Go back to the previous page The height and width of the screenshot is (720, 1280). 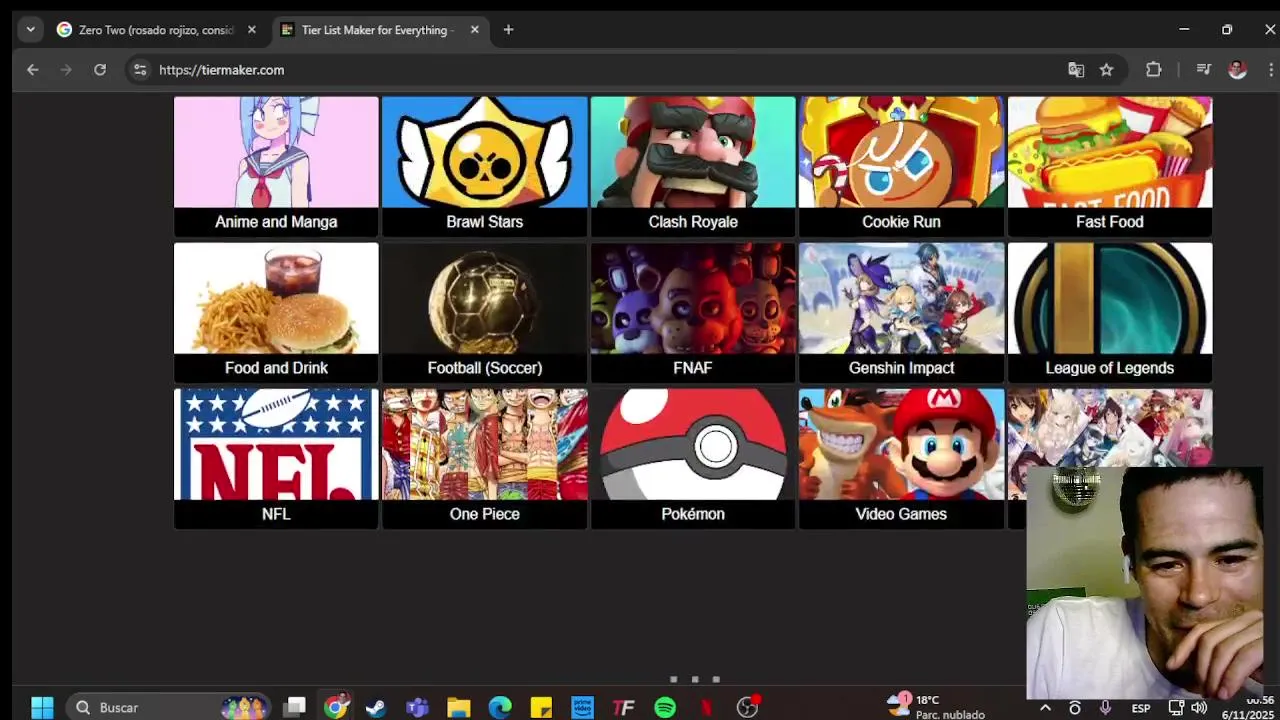[x=33, y=70]
